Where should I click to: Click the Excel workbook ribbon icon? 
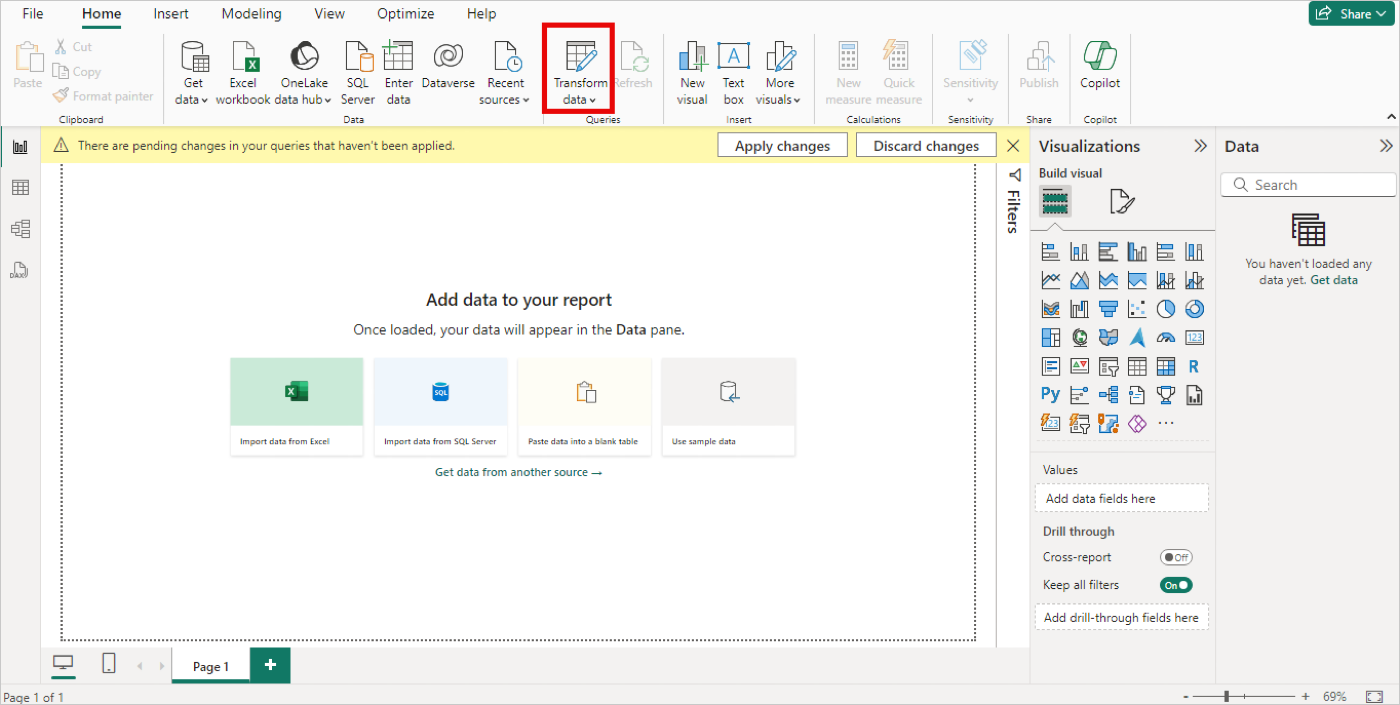243,73
